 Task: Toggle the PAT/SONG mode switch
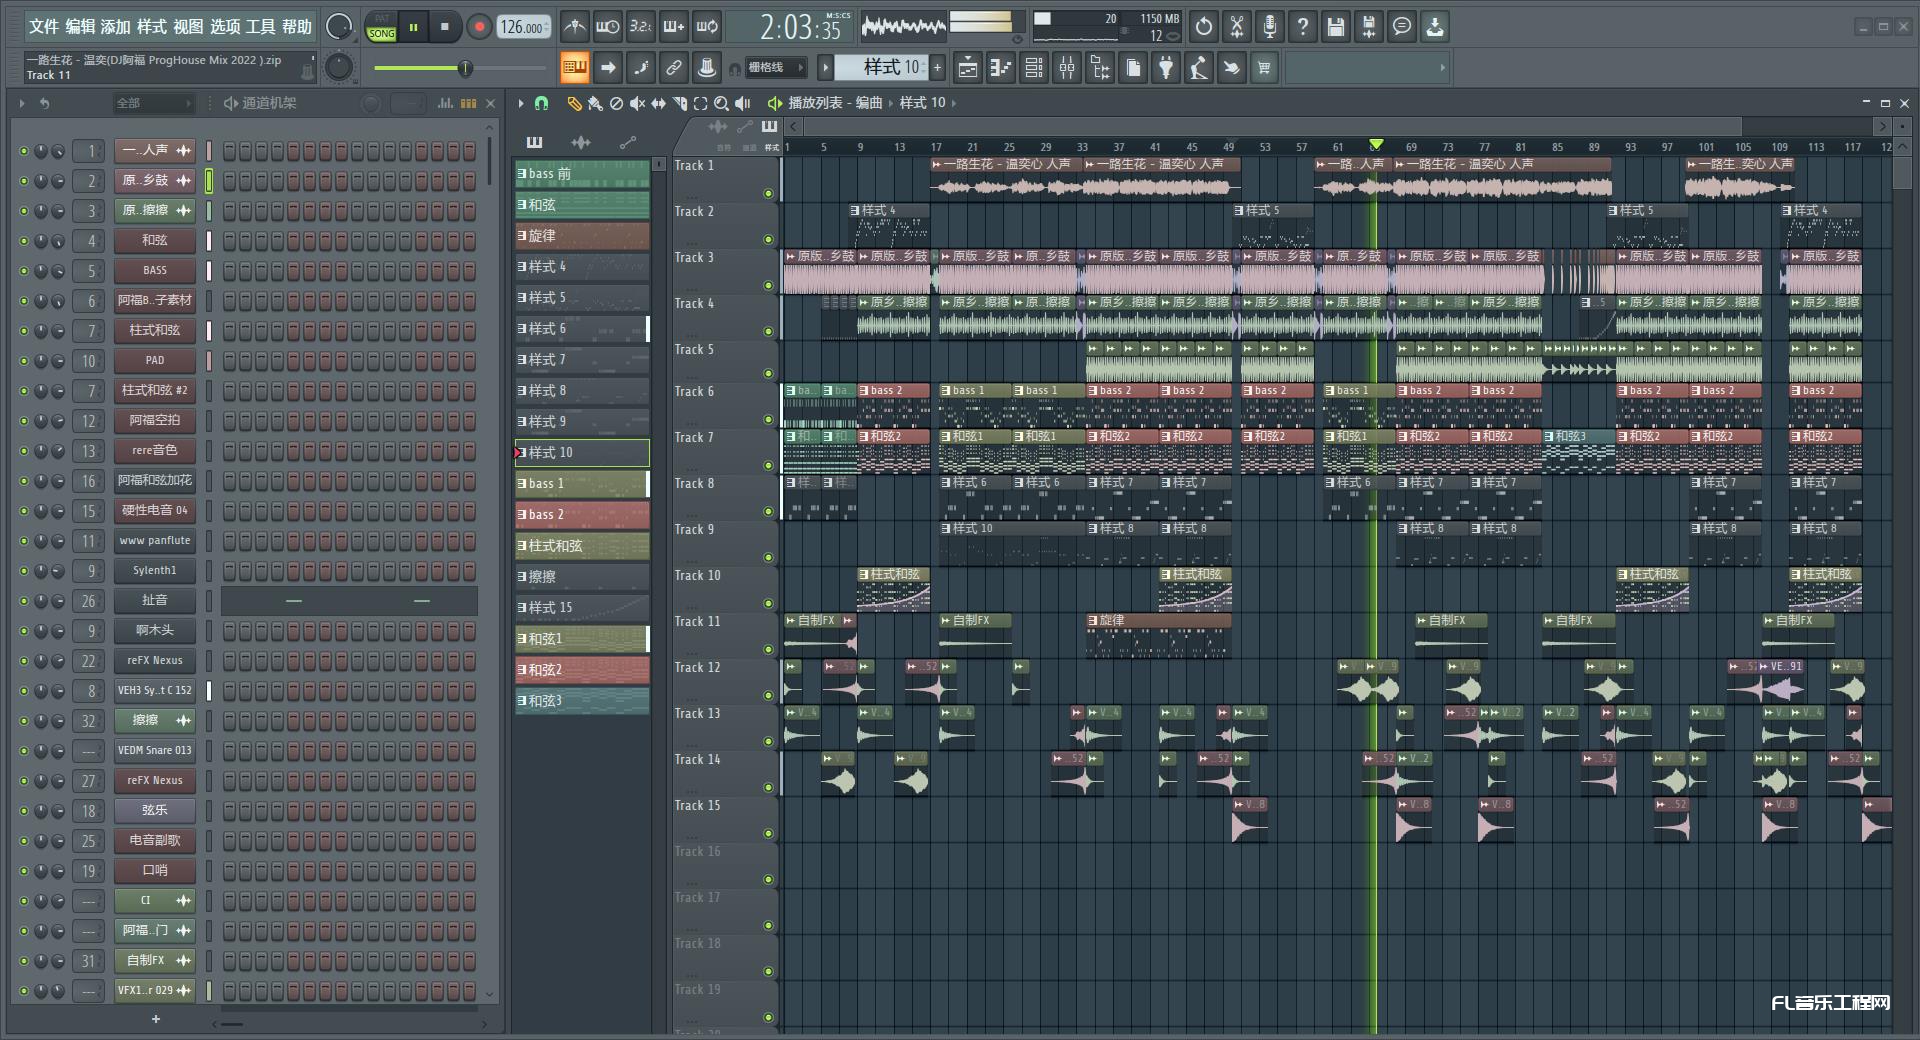pyautogui.click(x=382, y=27)
